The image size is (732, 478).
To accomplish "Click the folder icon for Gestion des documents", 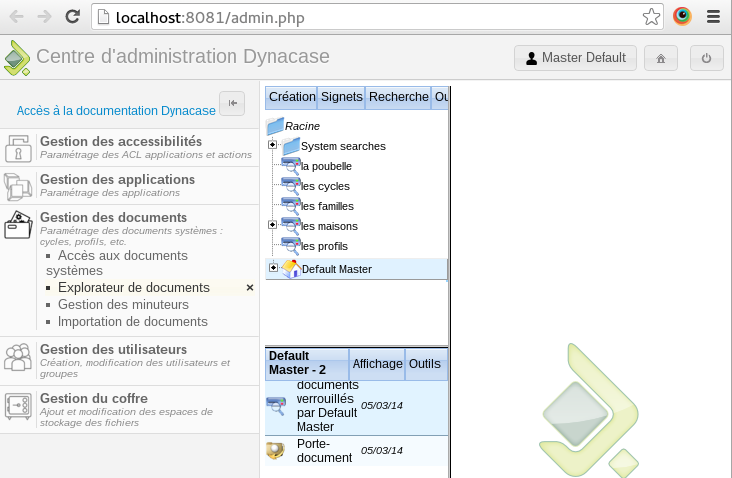I will point(18,225).
